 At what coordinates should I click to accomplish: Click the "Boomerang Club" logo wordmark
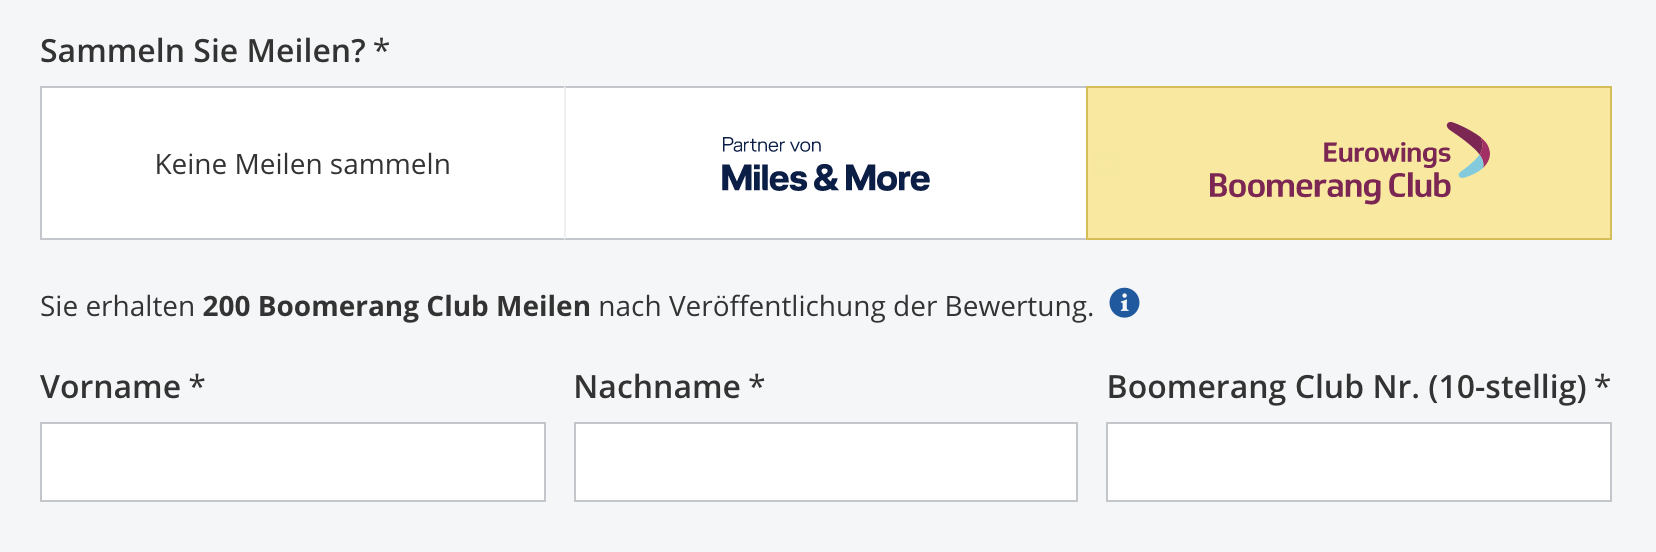1329,187
